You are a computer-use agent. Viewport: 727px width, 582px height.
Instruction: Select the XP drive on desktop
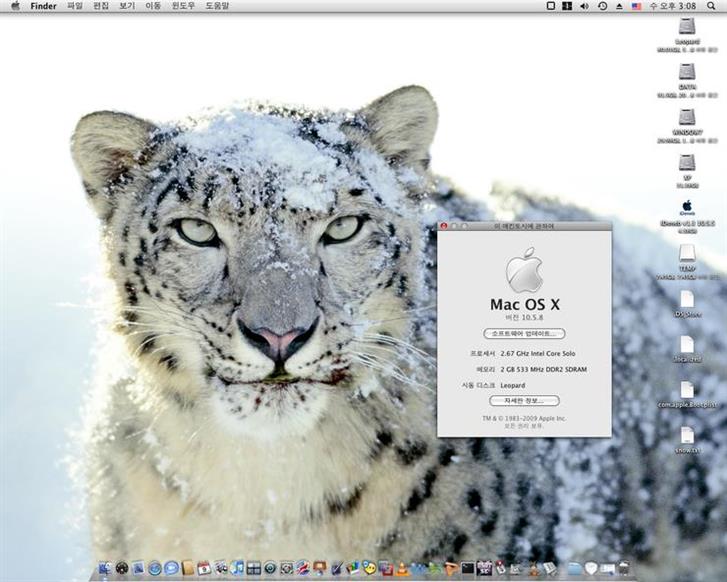pos(687,163)
